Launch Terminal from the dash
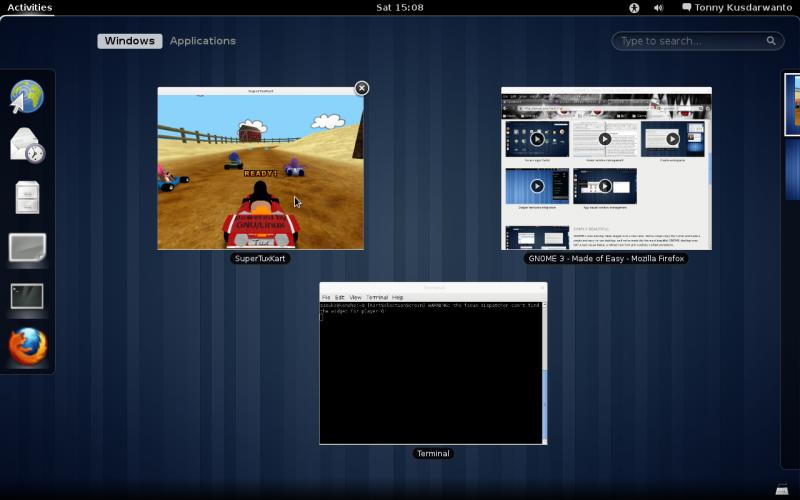The image size is (800, 500). [27, 296]
